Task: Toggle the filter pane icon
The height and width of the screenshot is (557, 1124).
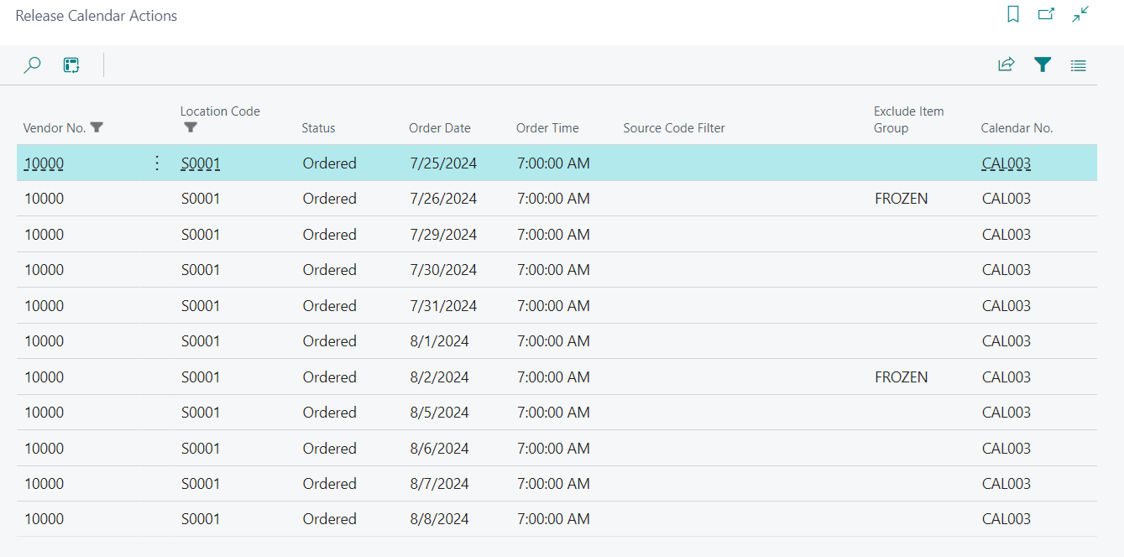Action: click(x=1042, y=66)
